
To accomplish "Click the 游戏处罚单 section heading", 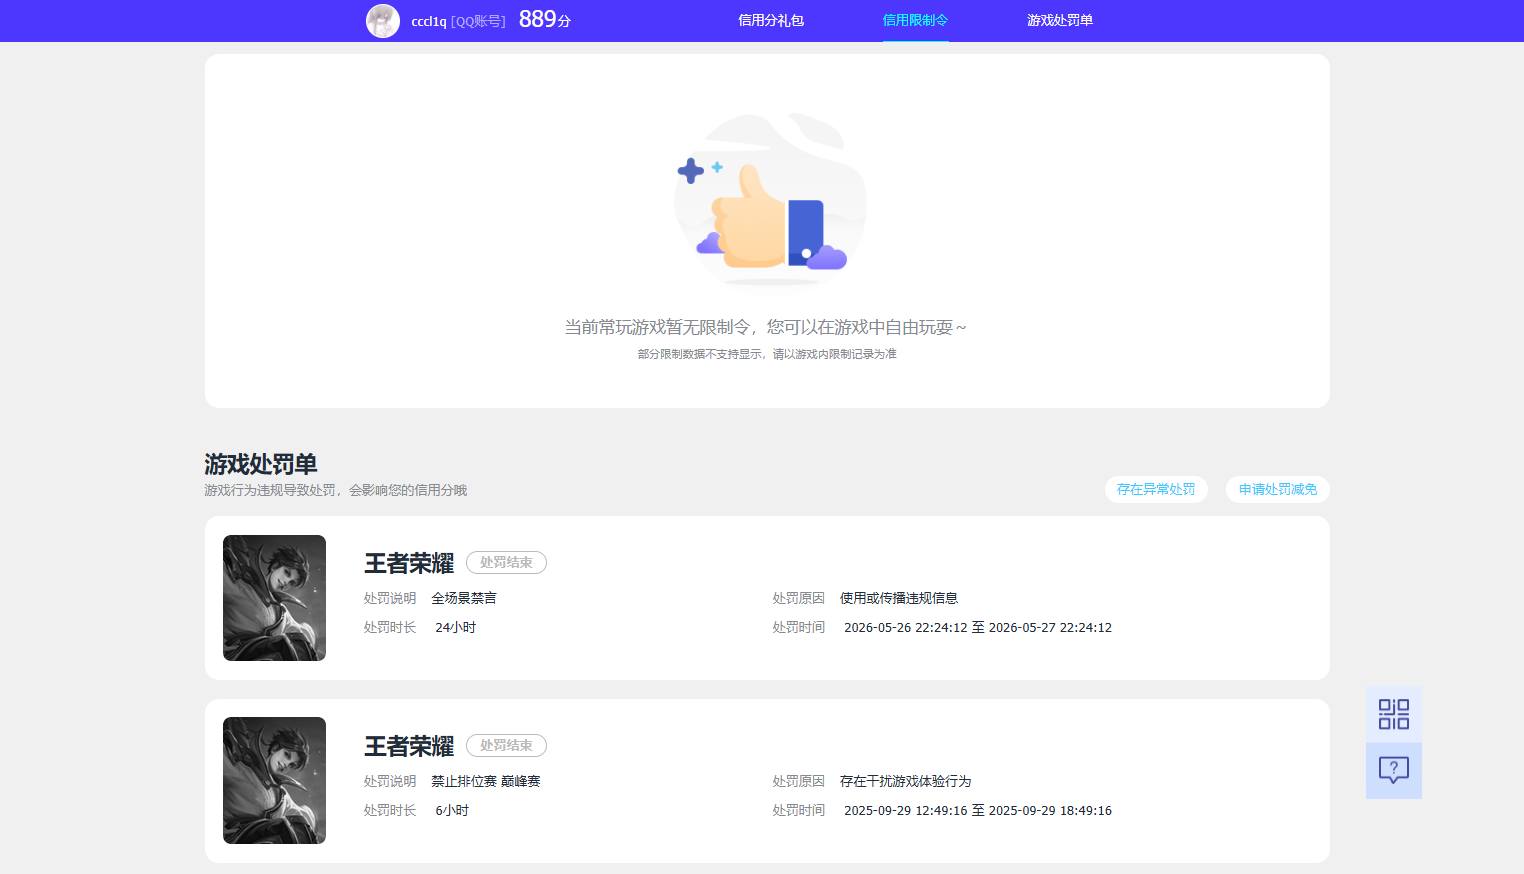I will coord(261,464).
